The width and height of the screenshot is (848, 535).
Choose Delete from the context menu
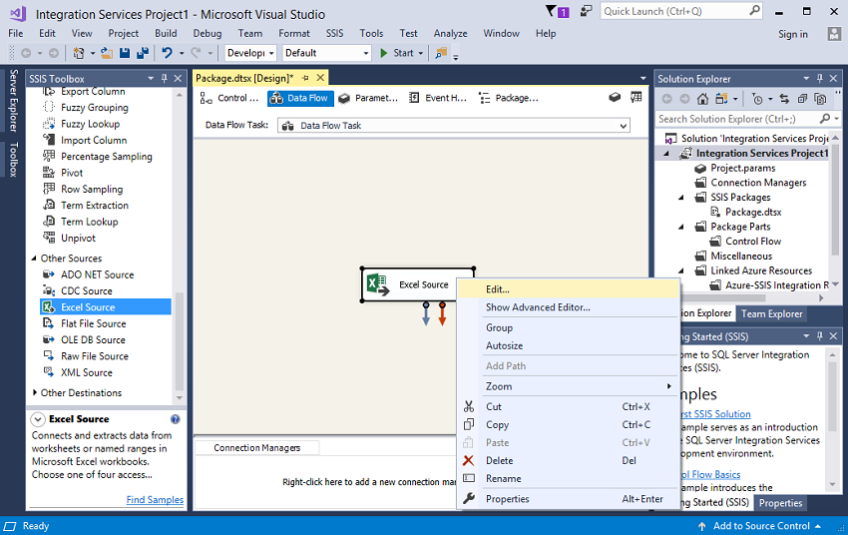tap(569, 460)
